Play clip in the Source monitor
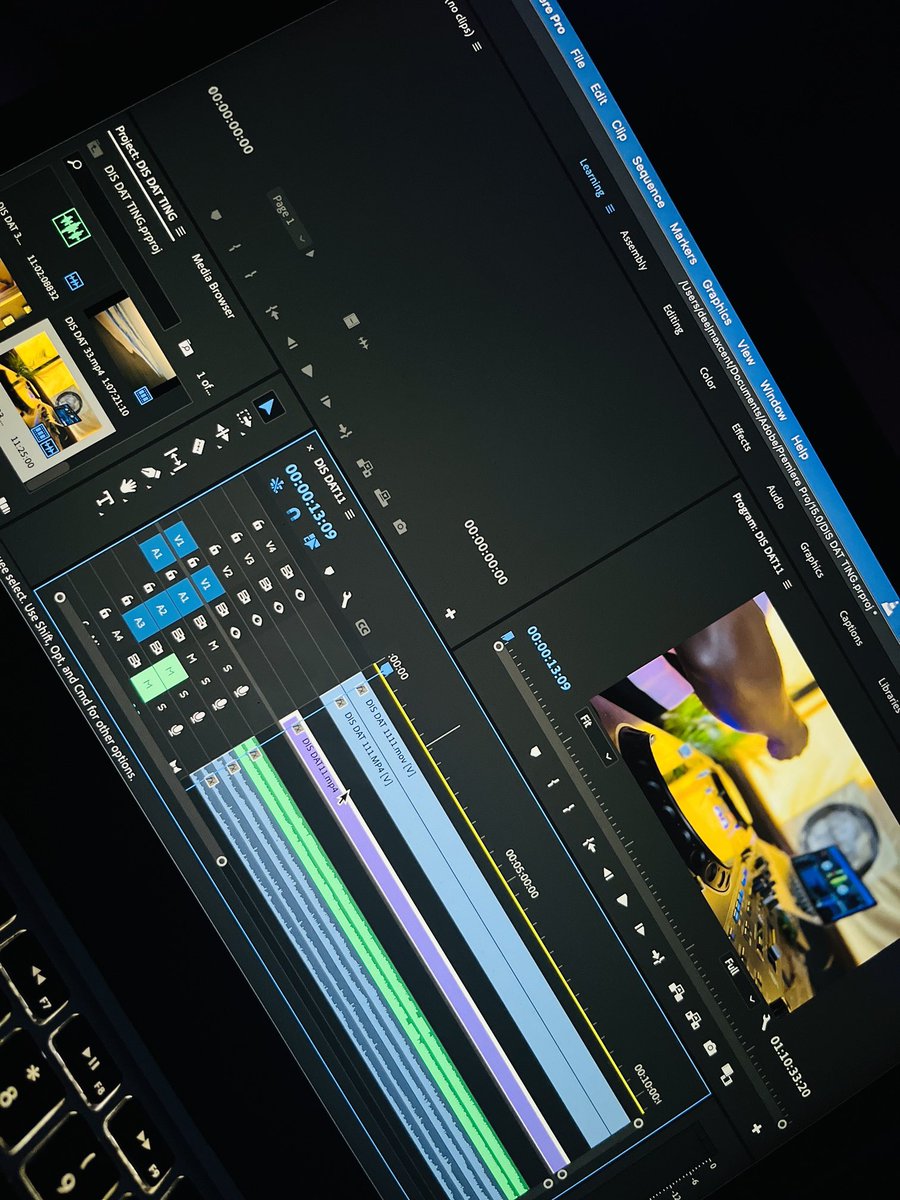Viewport: 900px width, 1200px height. tap(307, 370)
